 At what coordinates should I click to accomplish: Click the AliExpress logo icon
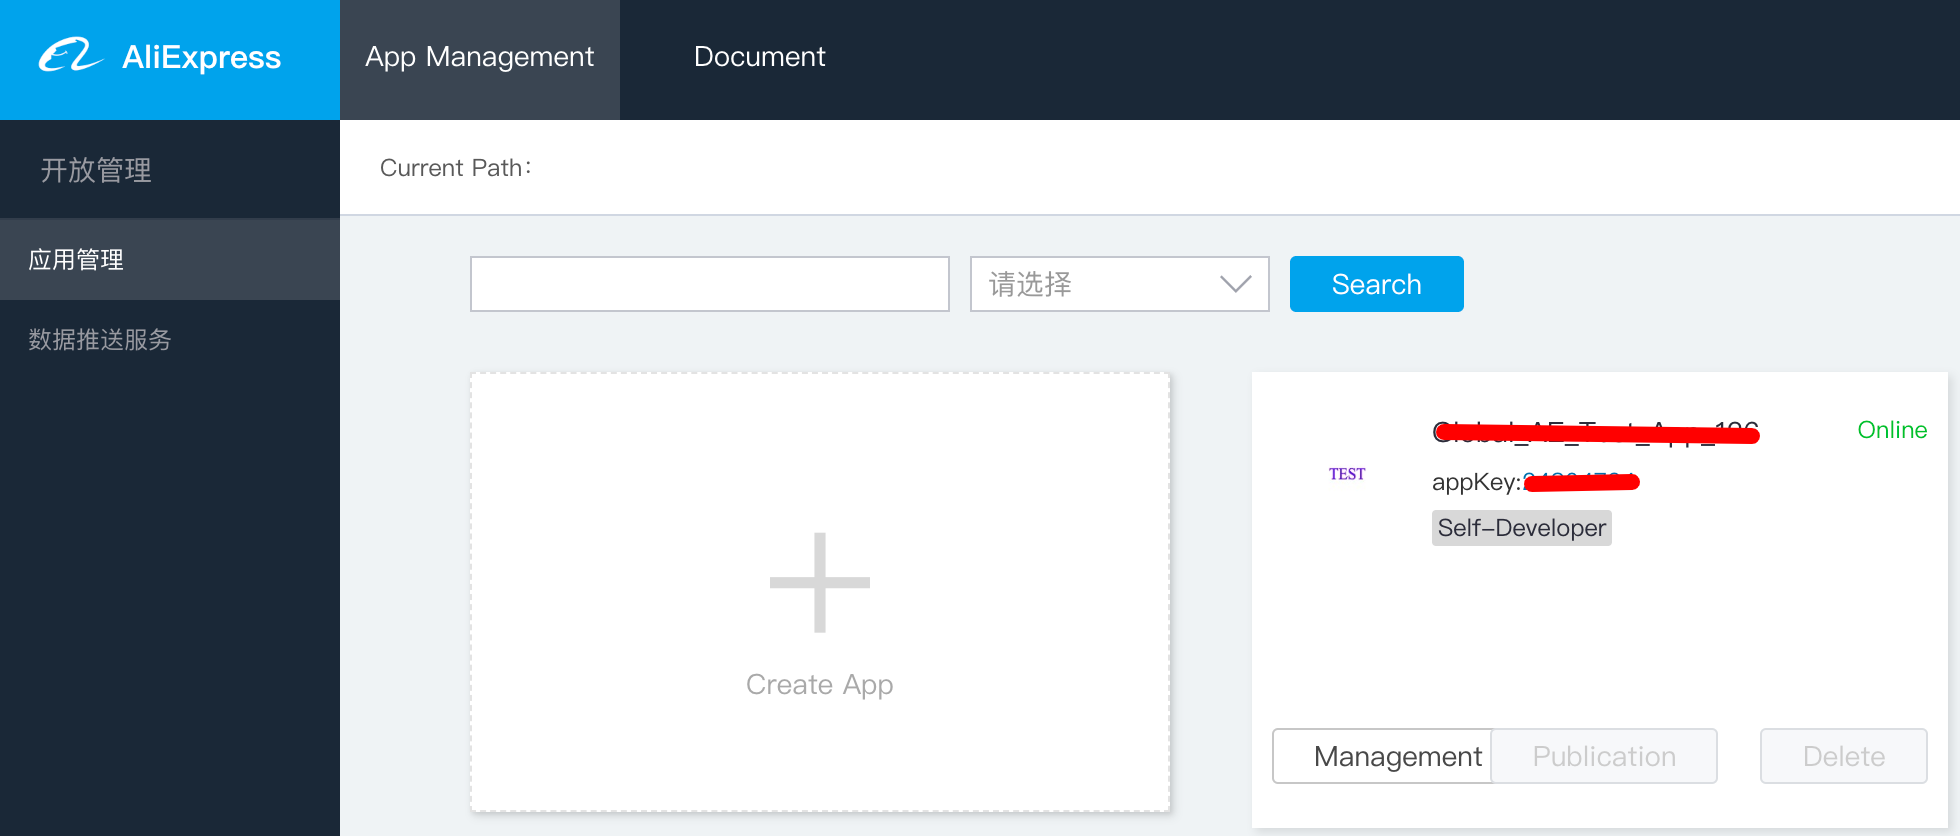(70, 55)
